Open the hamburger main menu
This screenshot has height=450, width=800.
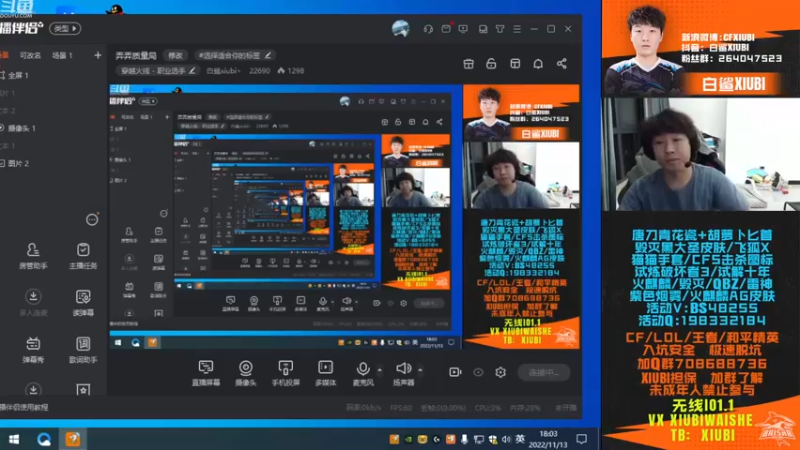point(517,29)
